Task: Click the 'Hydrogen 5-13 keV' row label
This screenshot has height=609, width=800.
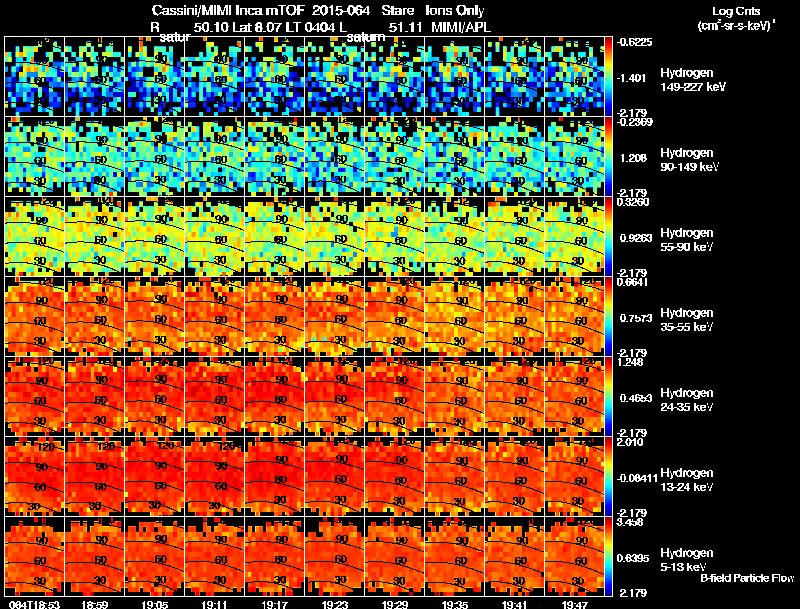Action: pos(687,560)
